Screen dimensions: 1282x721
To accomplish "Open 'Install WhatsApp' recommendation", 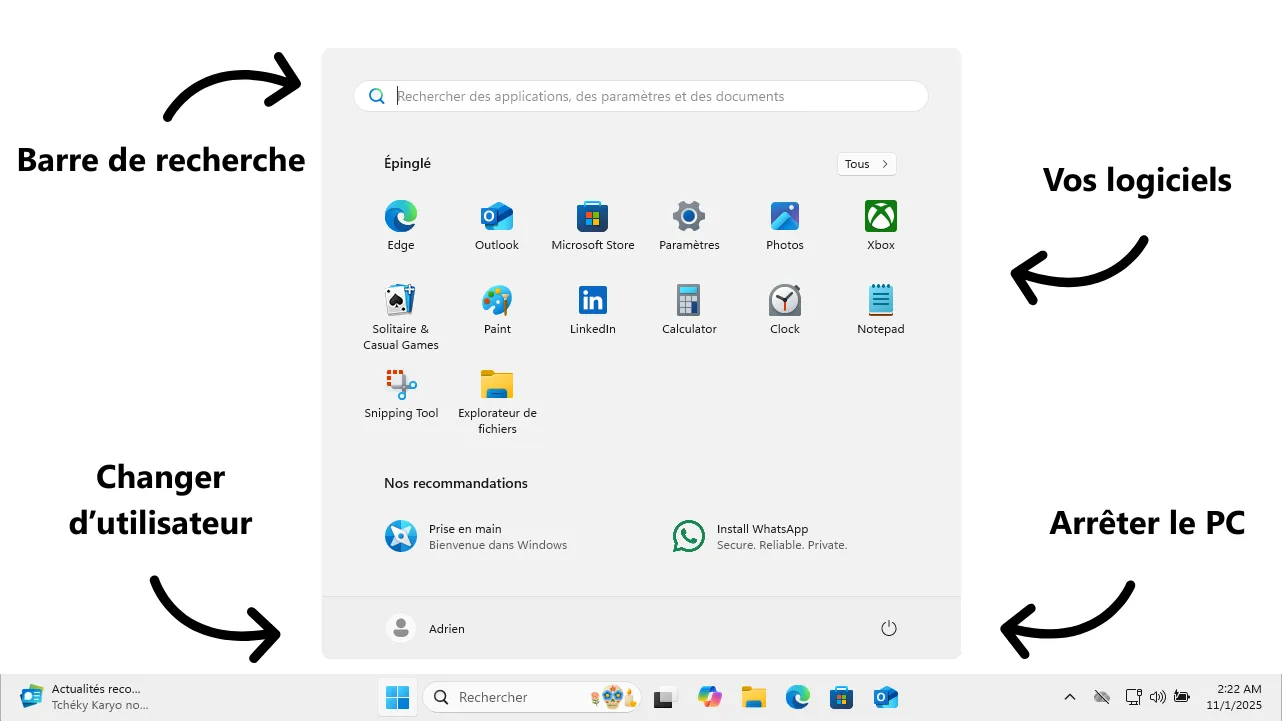I will (x=762, y=536).
